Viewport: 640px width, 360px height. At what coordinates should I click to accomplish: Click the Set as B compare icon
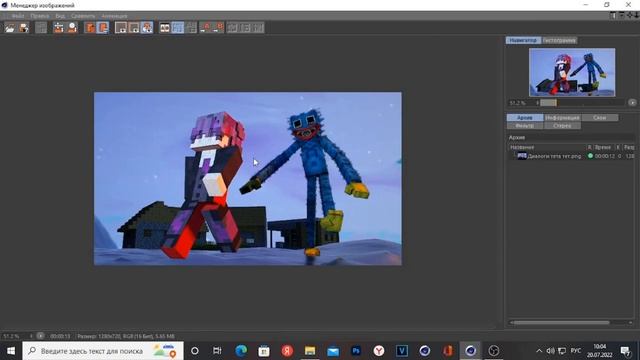coord(218,28)
